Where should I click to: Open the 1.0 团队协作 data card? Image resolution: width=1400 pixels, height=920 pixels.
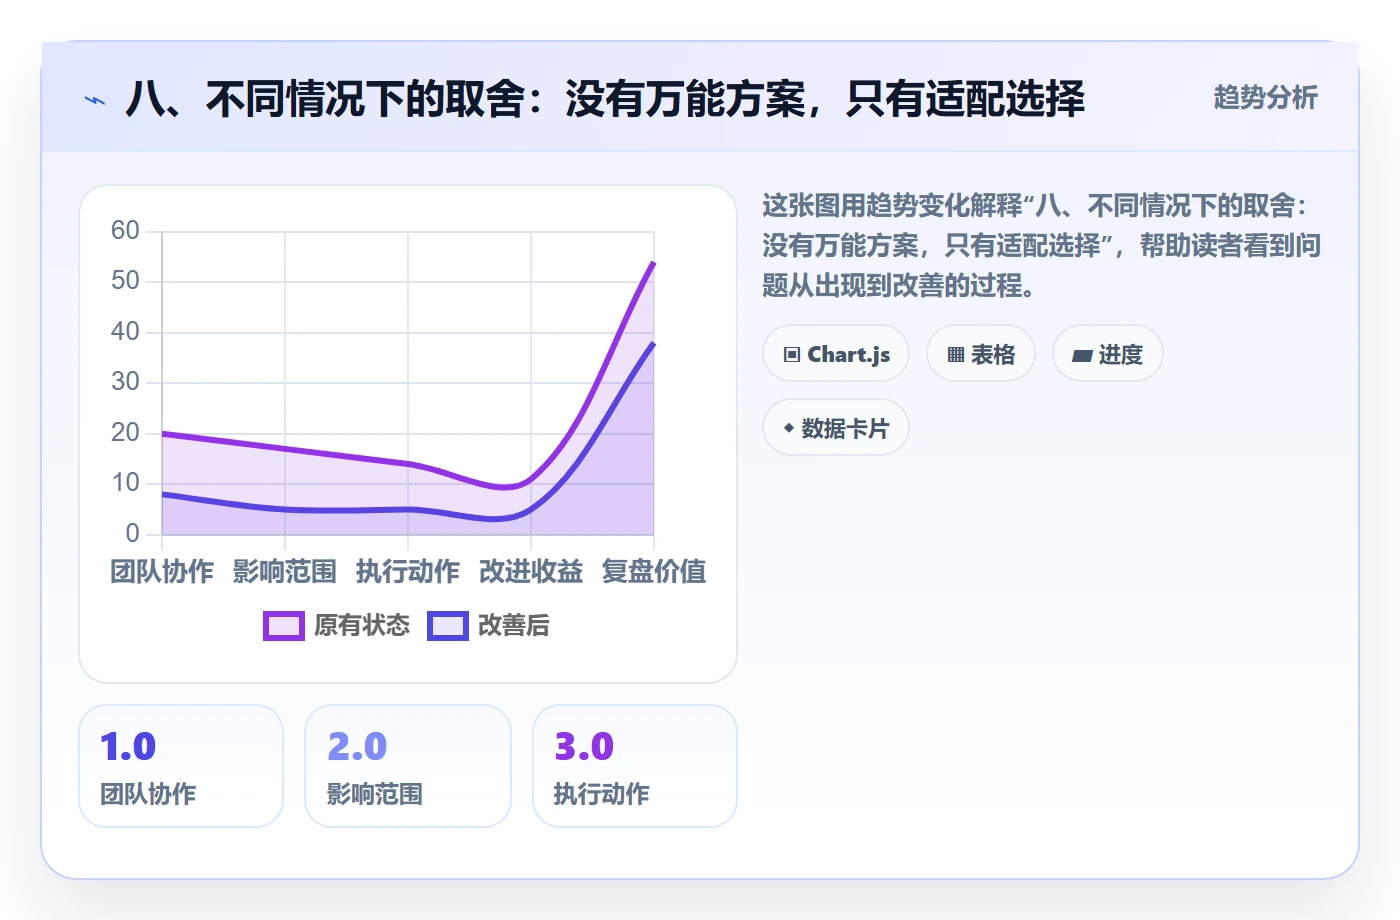pos(181,766)
